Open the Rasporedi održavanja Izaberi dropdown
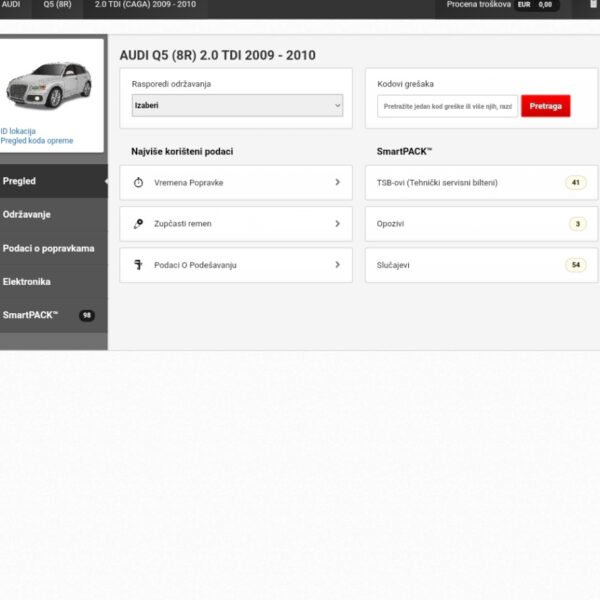This screenshot has width=600, height=600. pos(237,105)
